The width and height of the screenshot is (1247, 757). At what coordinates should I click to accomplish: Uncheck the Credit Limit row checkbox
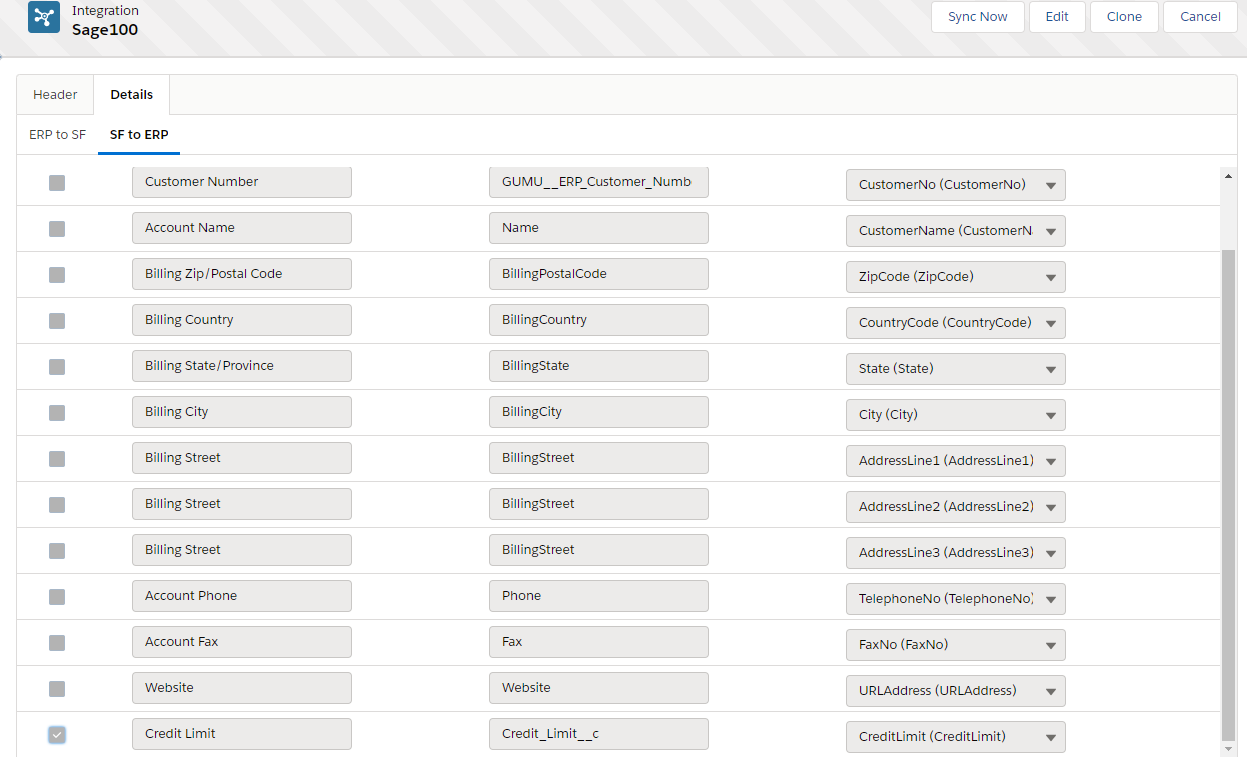pyautogui.click(x=57, y=735)
